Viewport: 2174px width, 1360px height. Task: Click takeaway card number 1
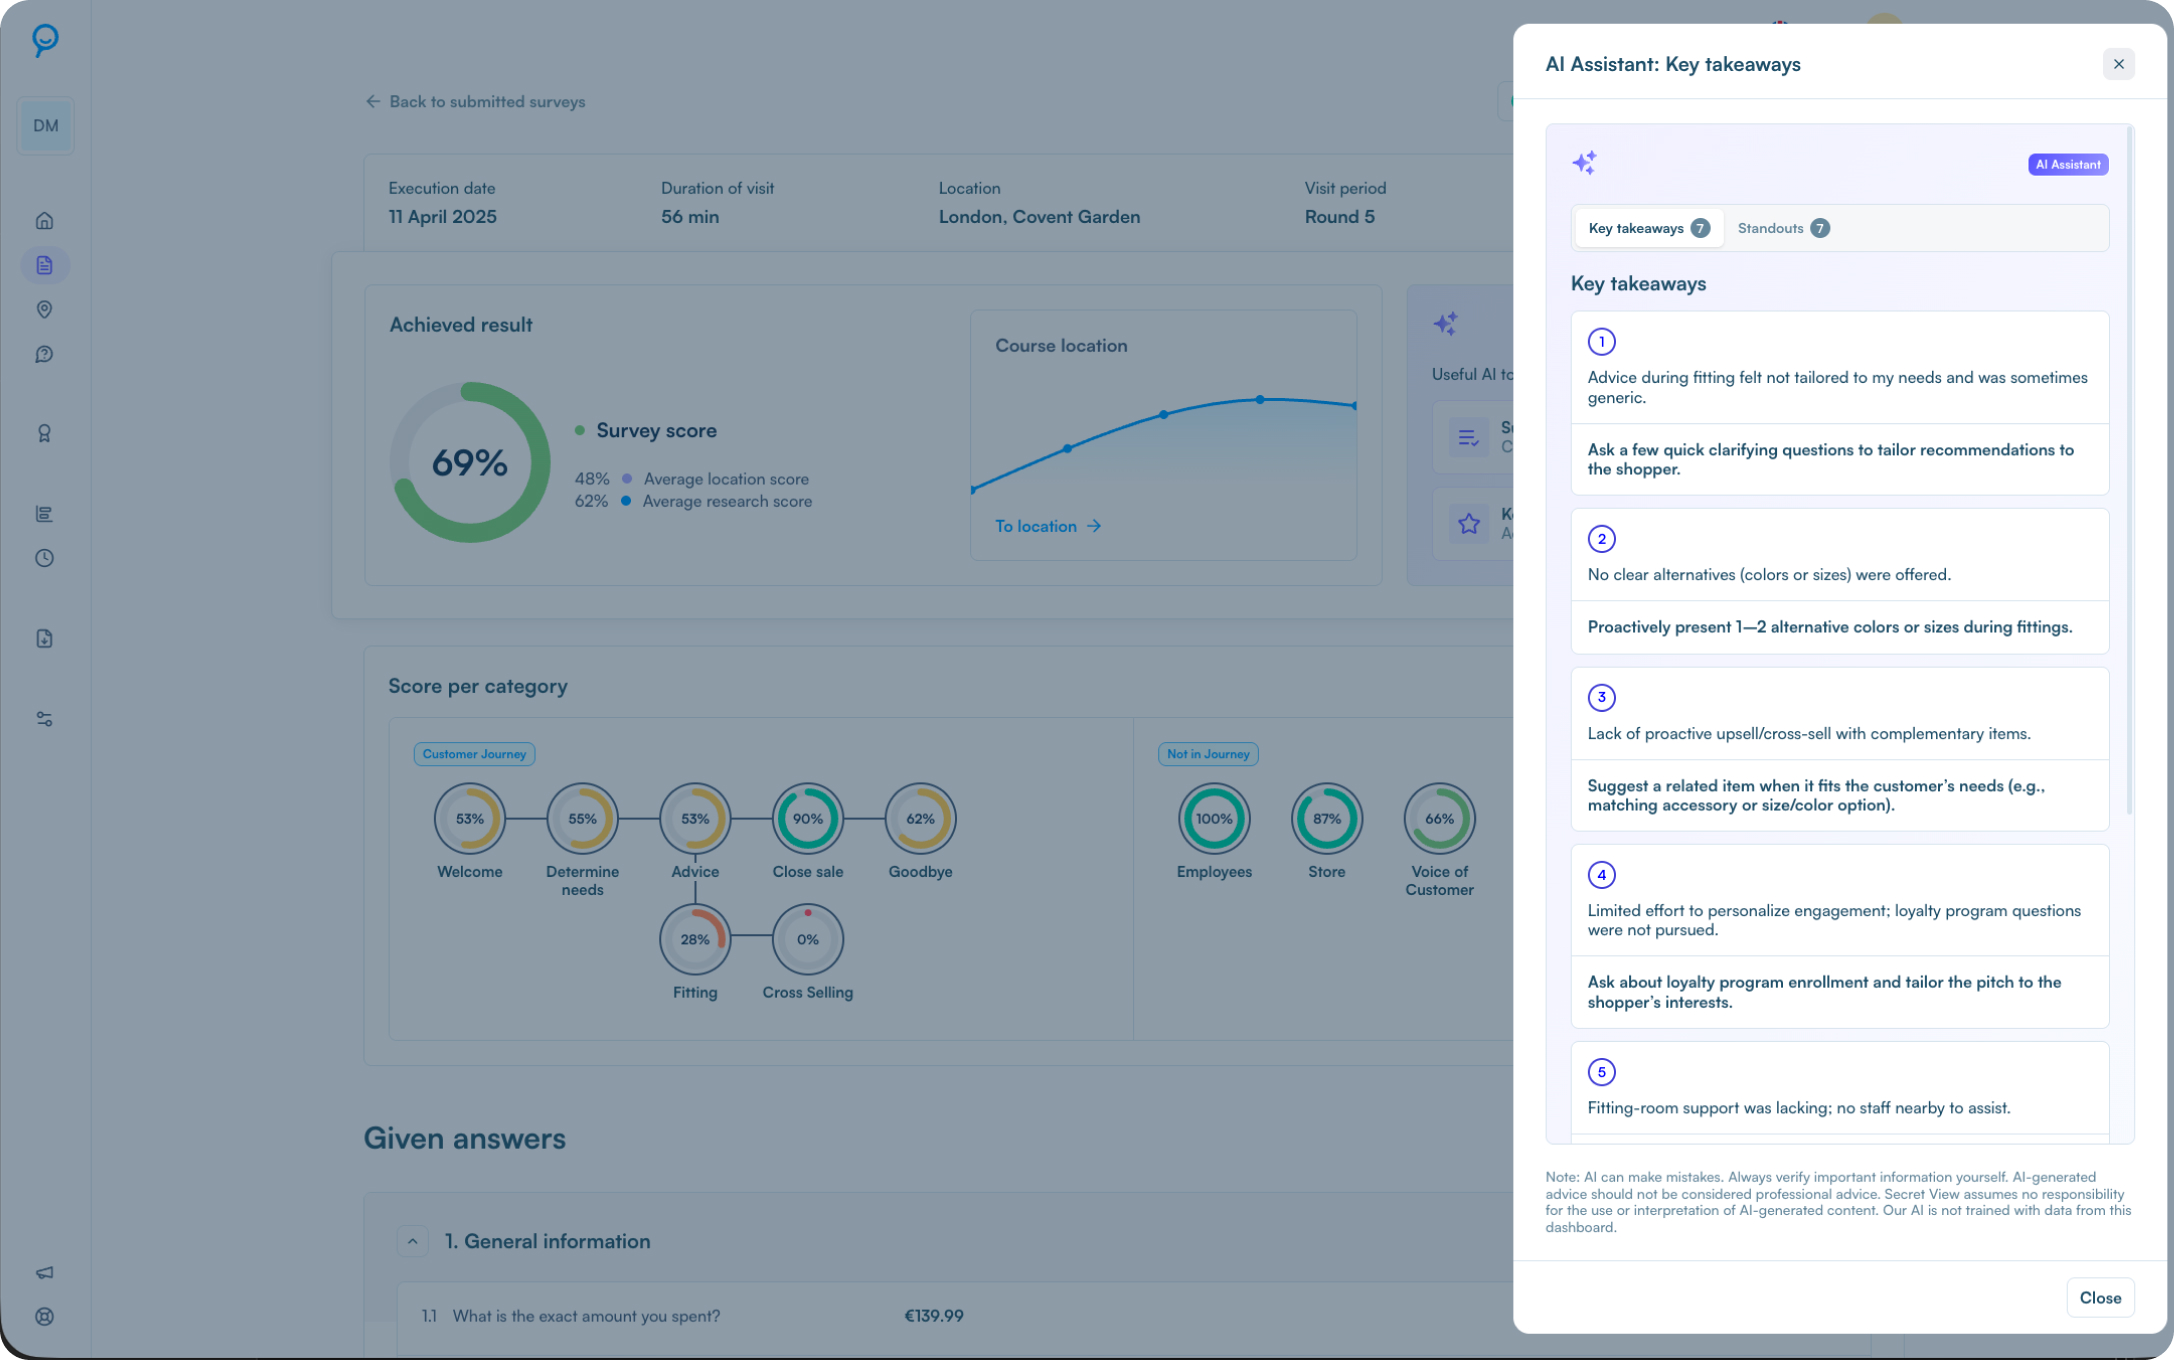(1839, 403)
